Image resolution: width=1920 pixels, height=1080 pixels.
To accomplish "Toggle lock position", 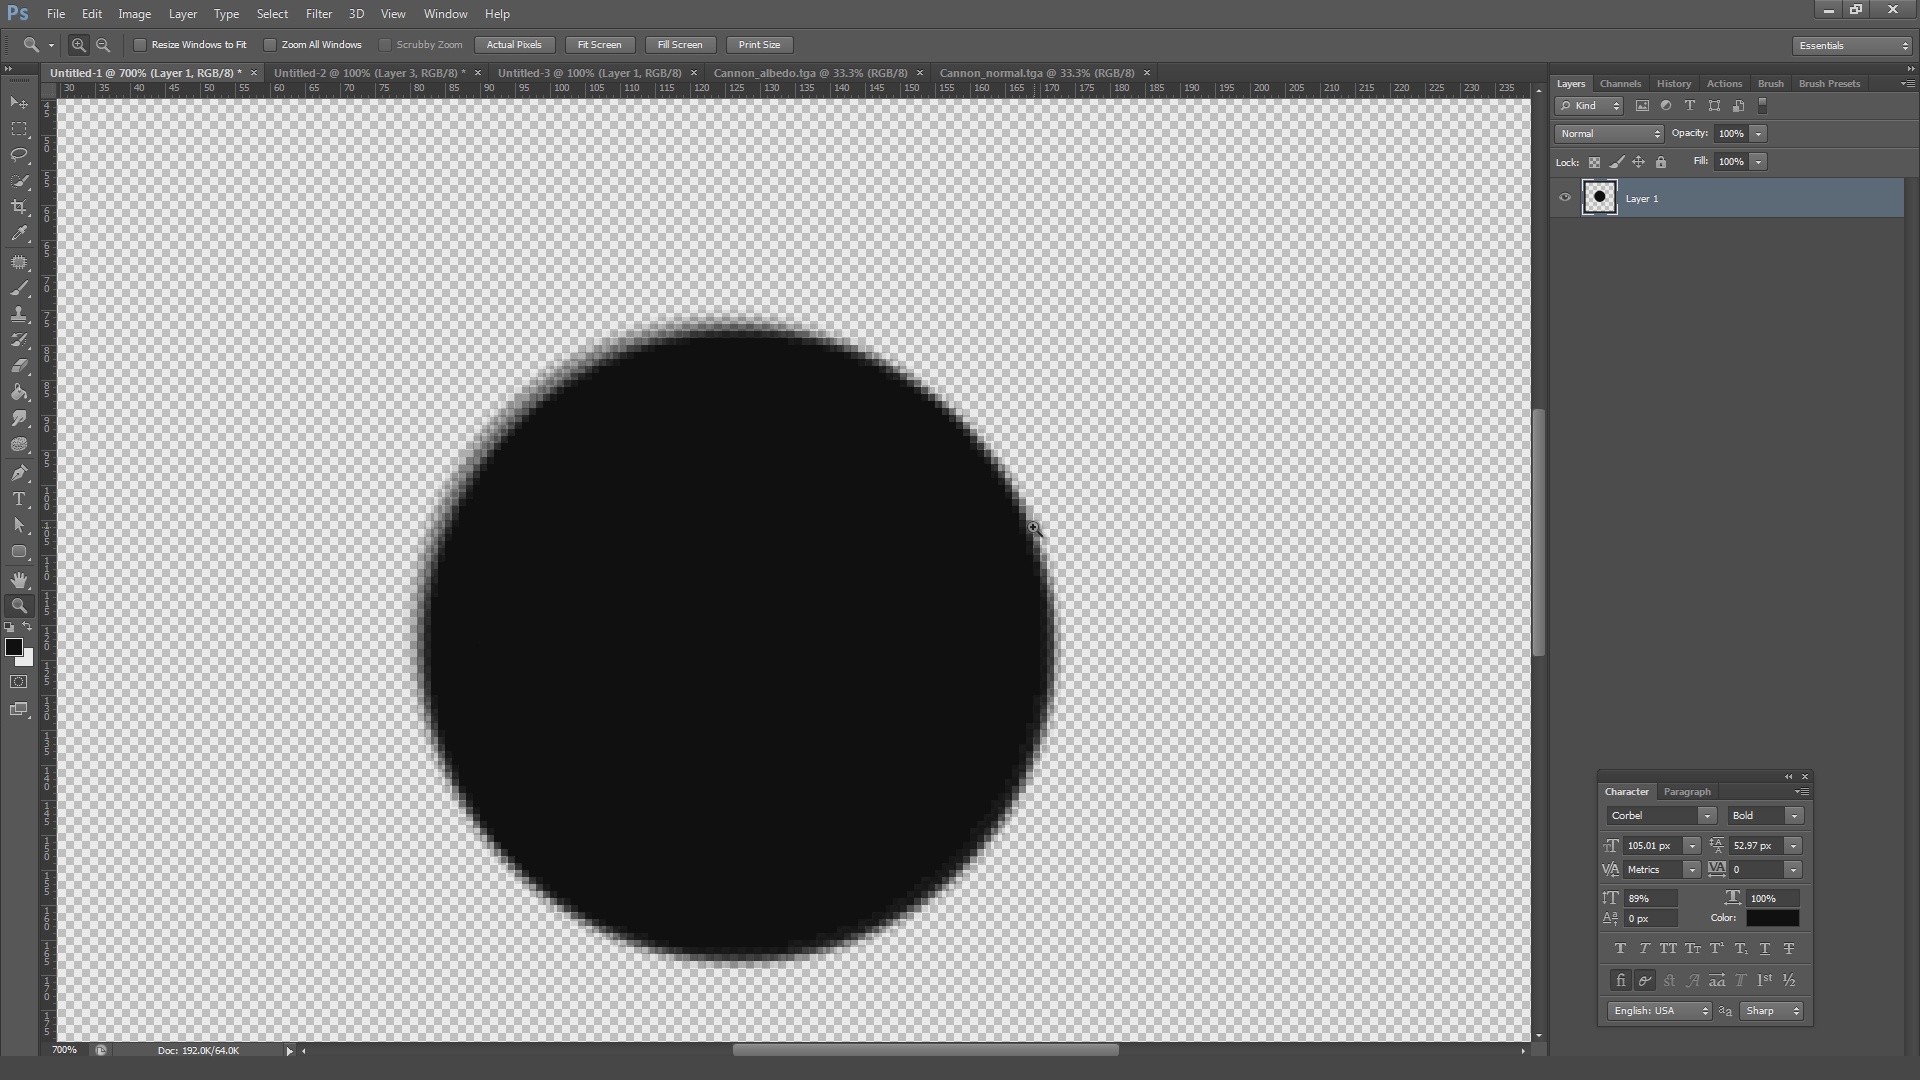I will click(x=1638, y=162).
